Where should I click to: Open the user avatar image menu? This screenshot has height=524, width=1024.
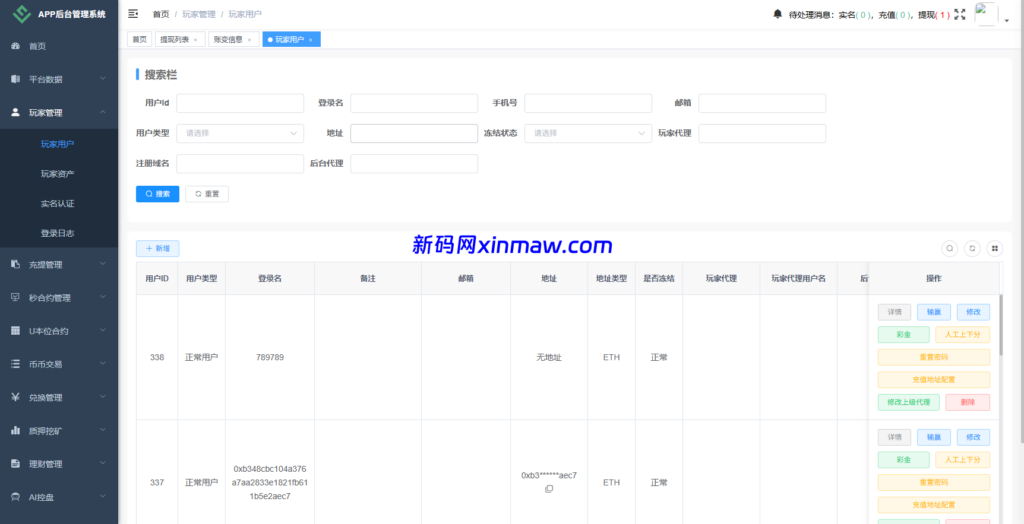[986, 14]
